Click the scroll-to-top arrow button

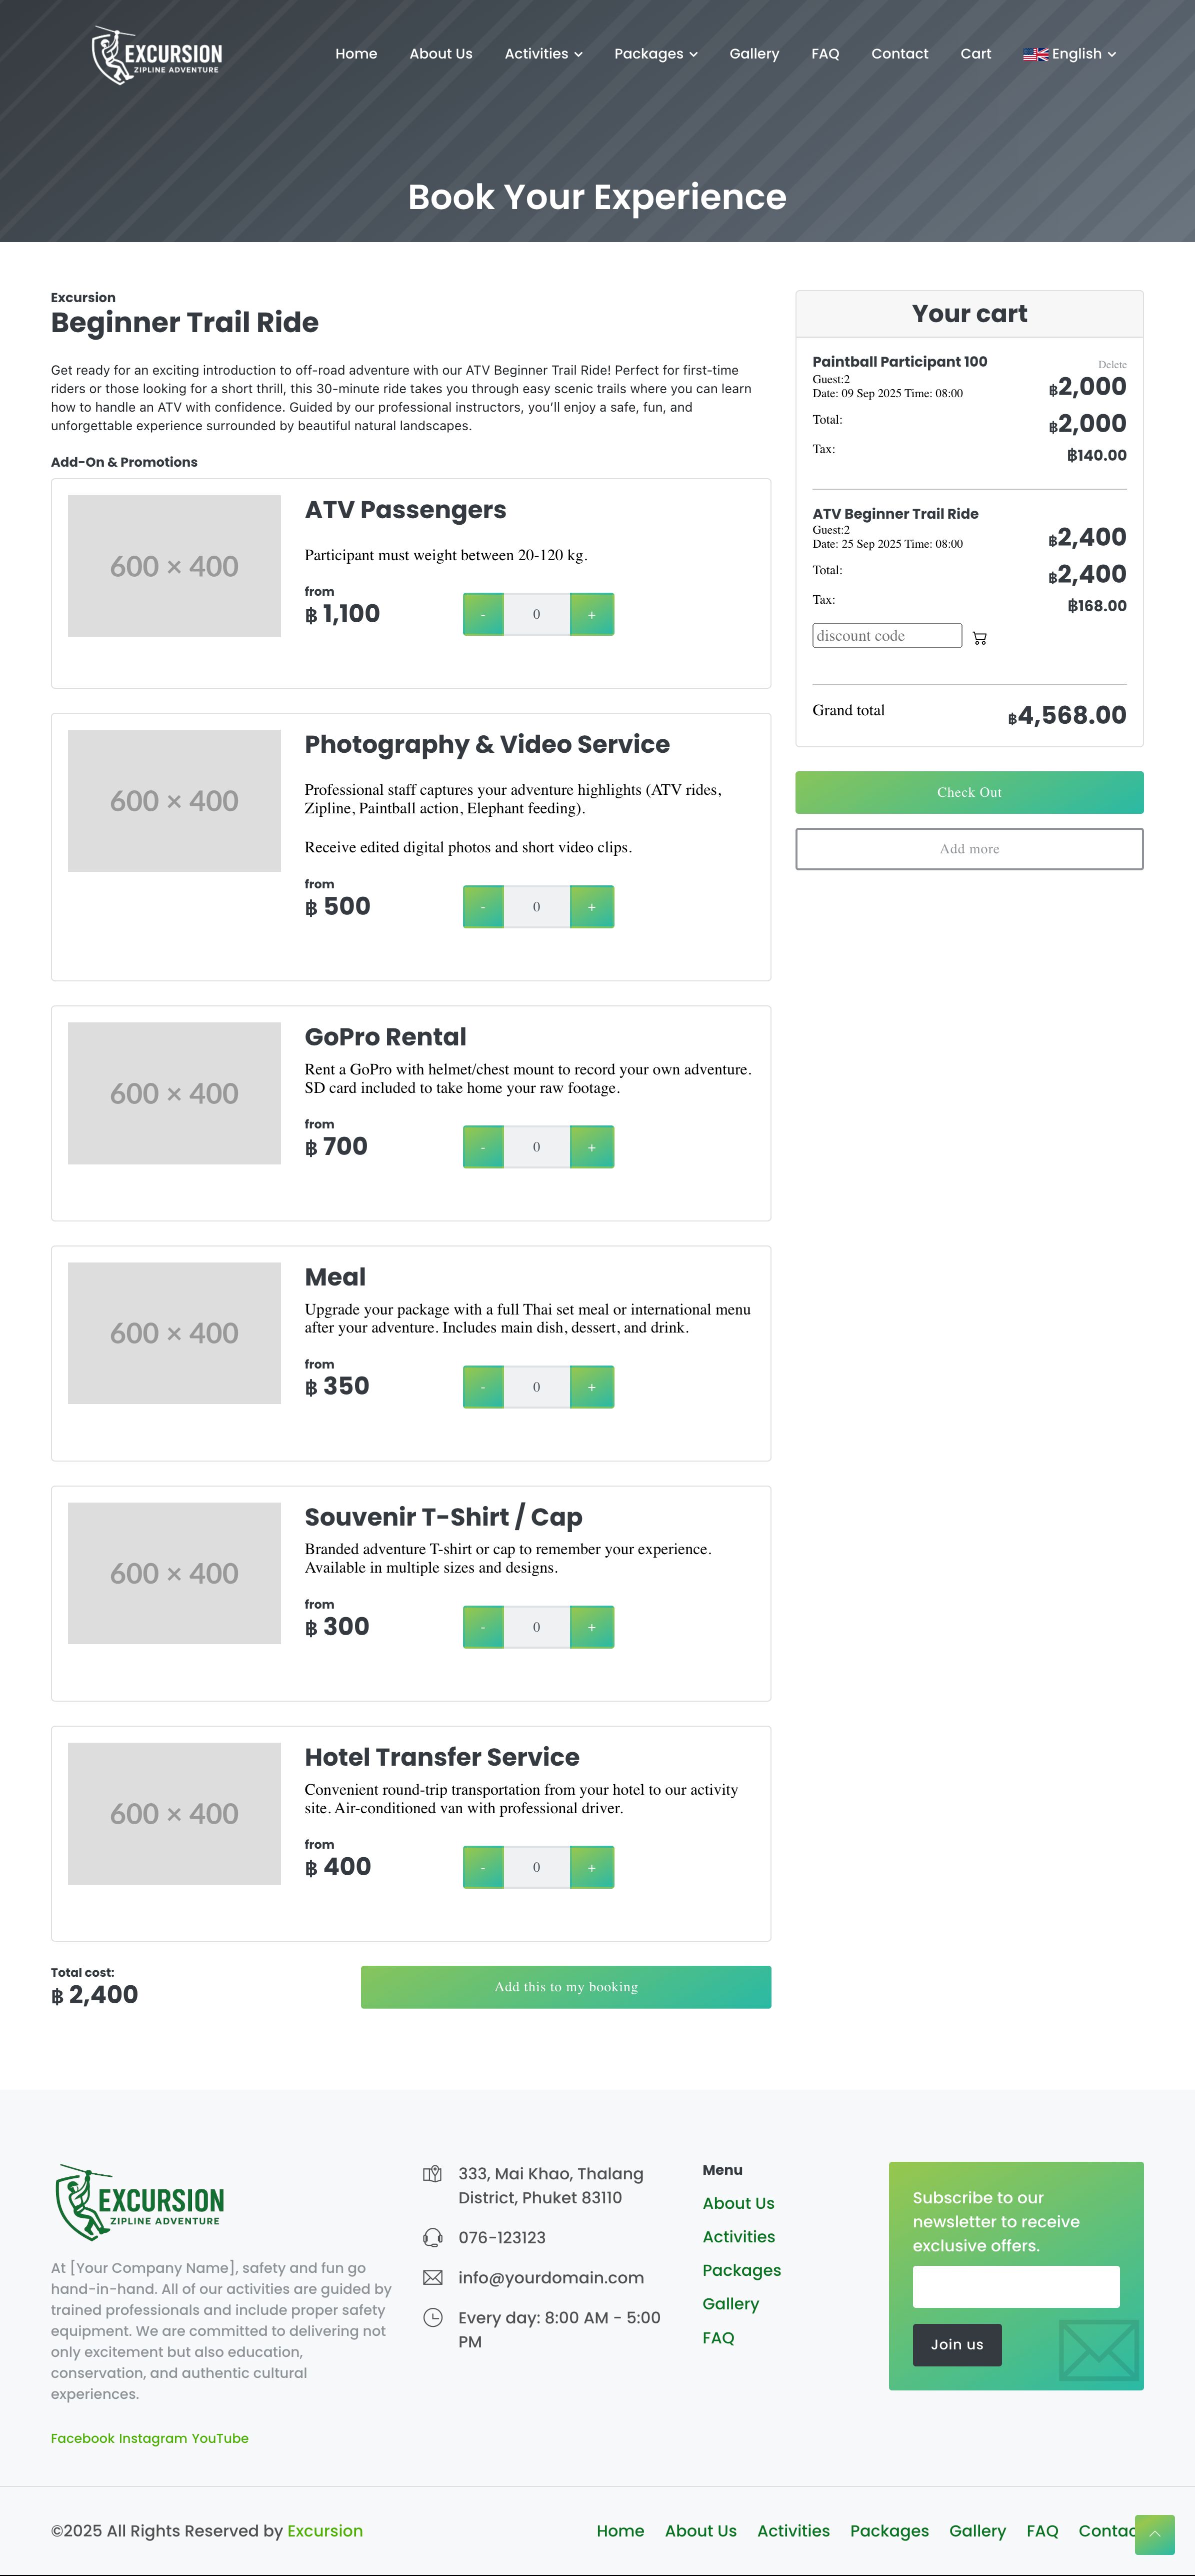1154,2533
